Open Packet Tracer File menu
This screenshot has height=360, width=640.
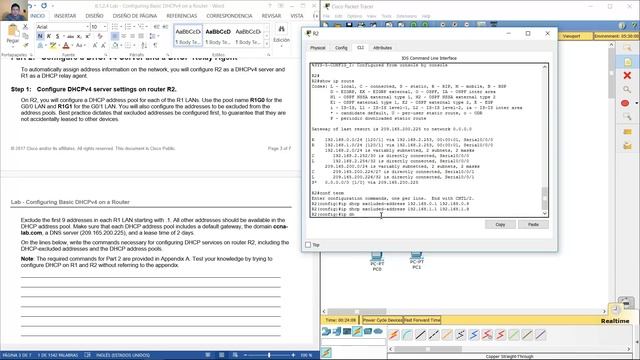[x=326, y=16]
